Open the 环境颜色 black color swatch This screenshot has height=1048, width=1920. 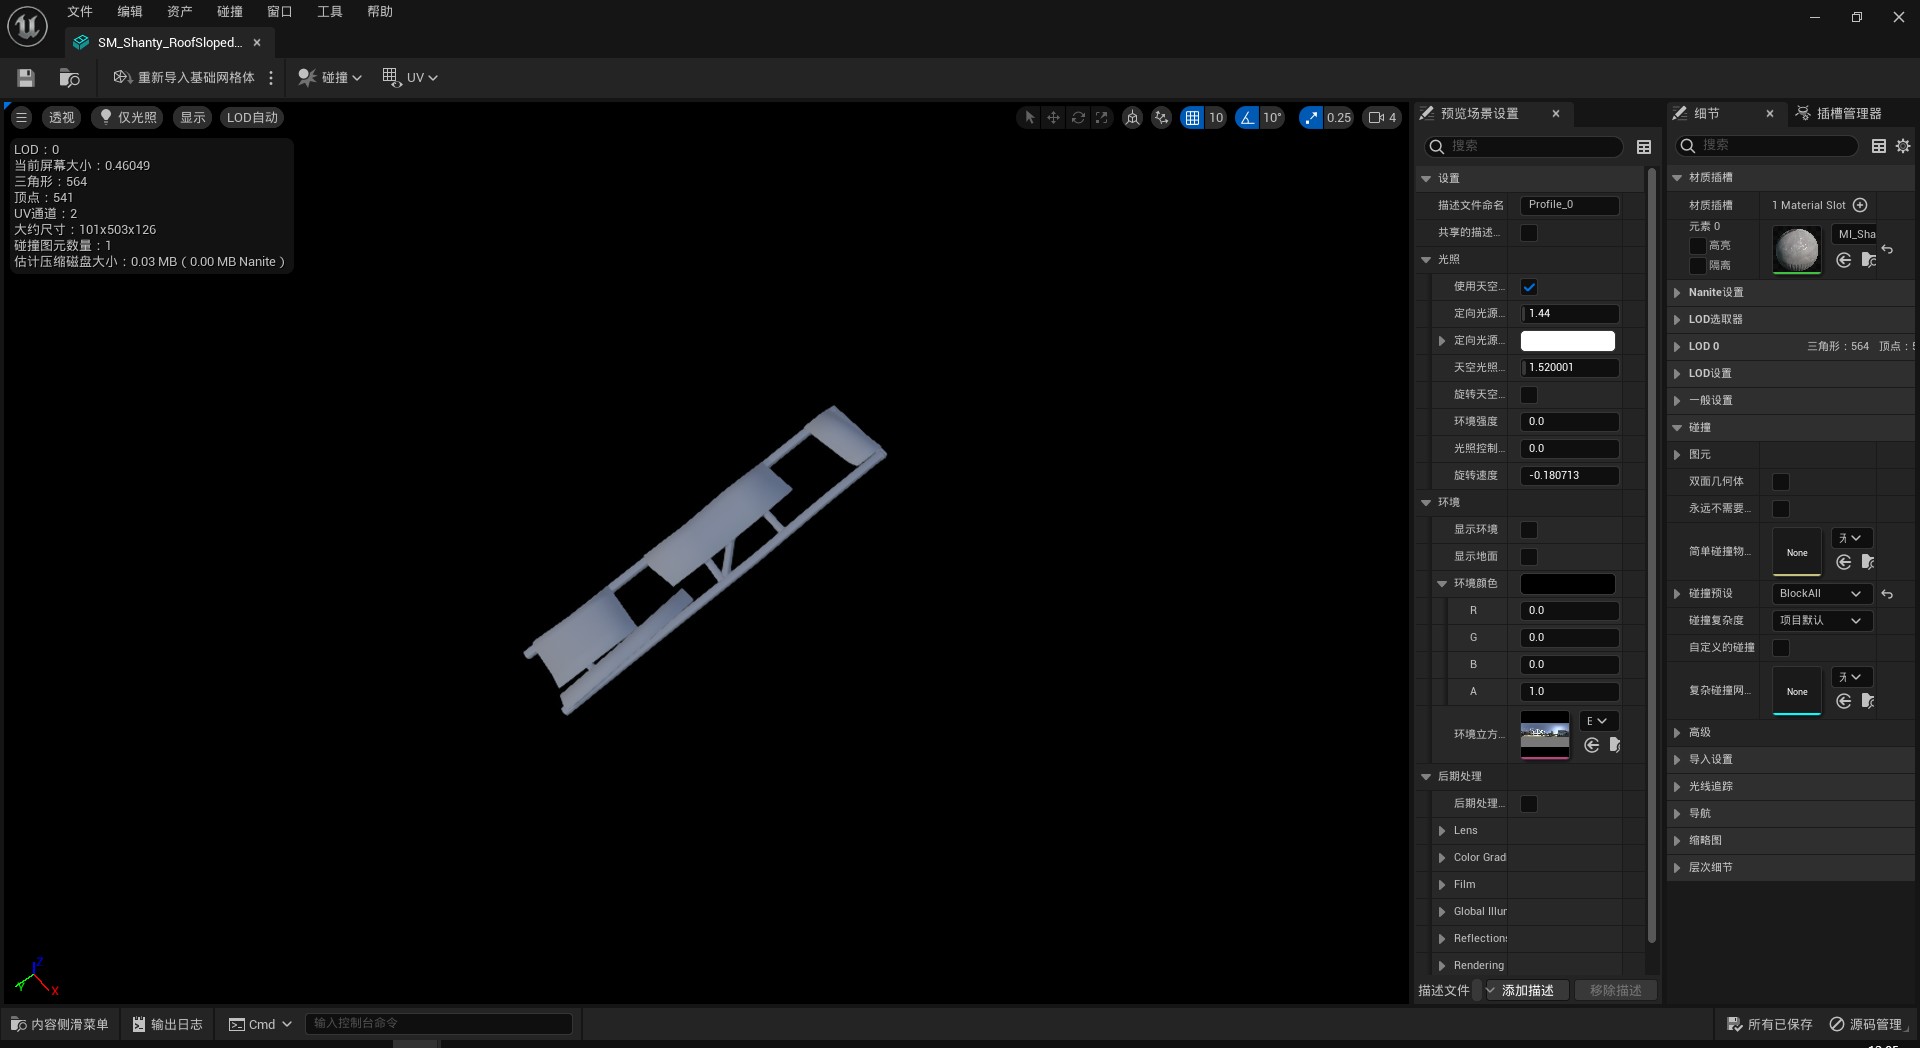[1567, 584]
